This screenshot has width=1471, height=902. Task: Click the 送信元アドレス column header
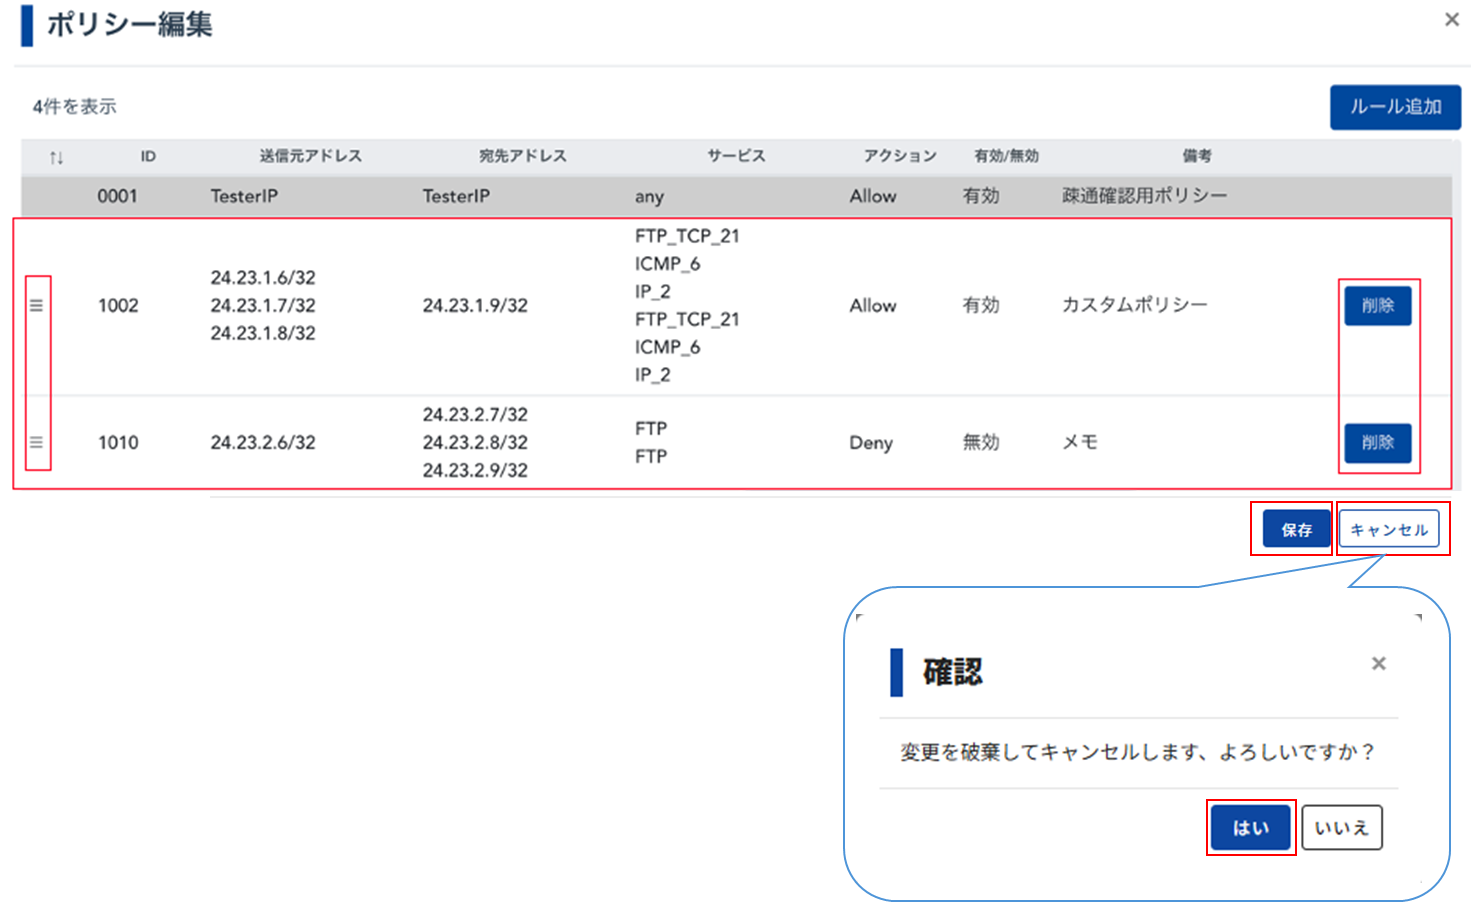(310, 156)
